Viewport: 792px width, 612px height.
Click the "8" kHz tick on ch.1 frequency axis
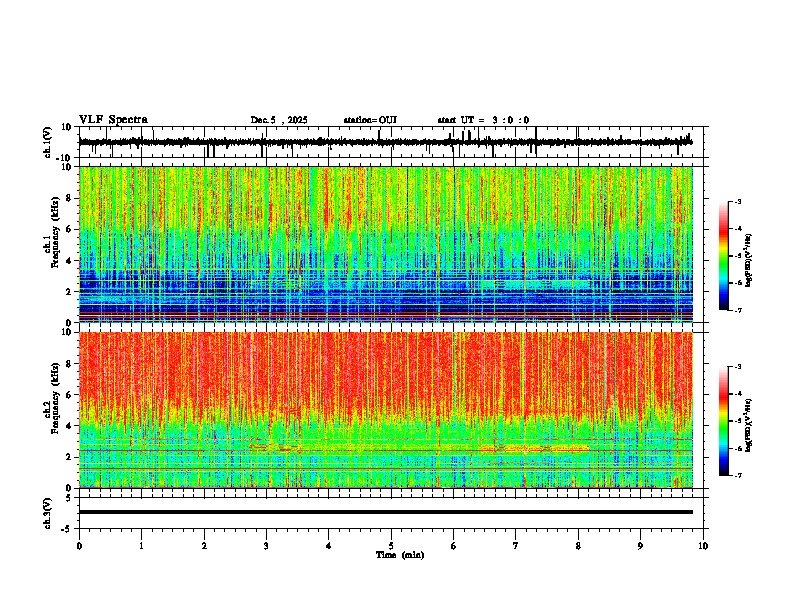tap(70, 198)
